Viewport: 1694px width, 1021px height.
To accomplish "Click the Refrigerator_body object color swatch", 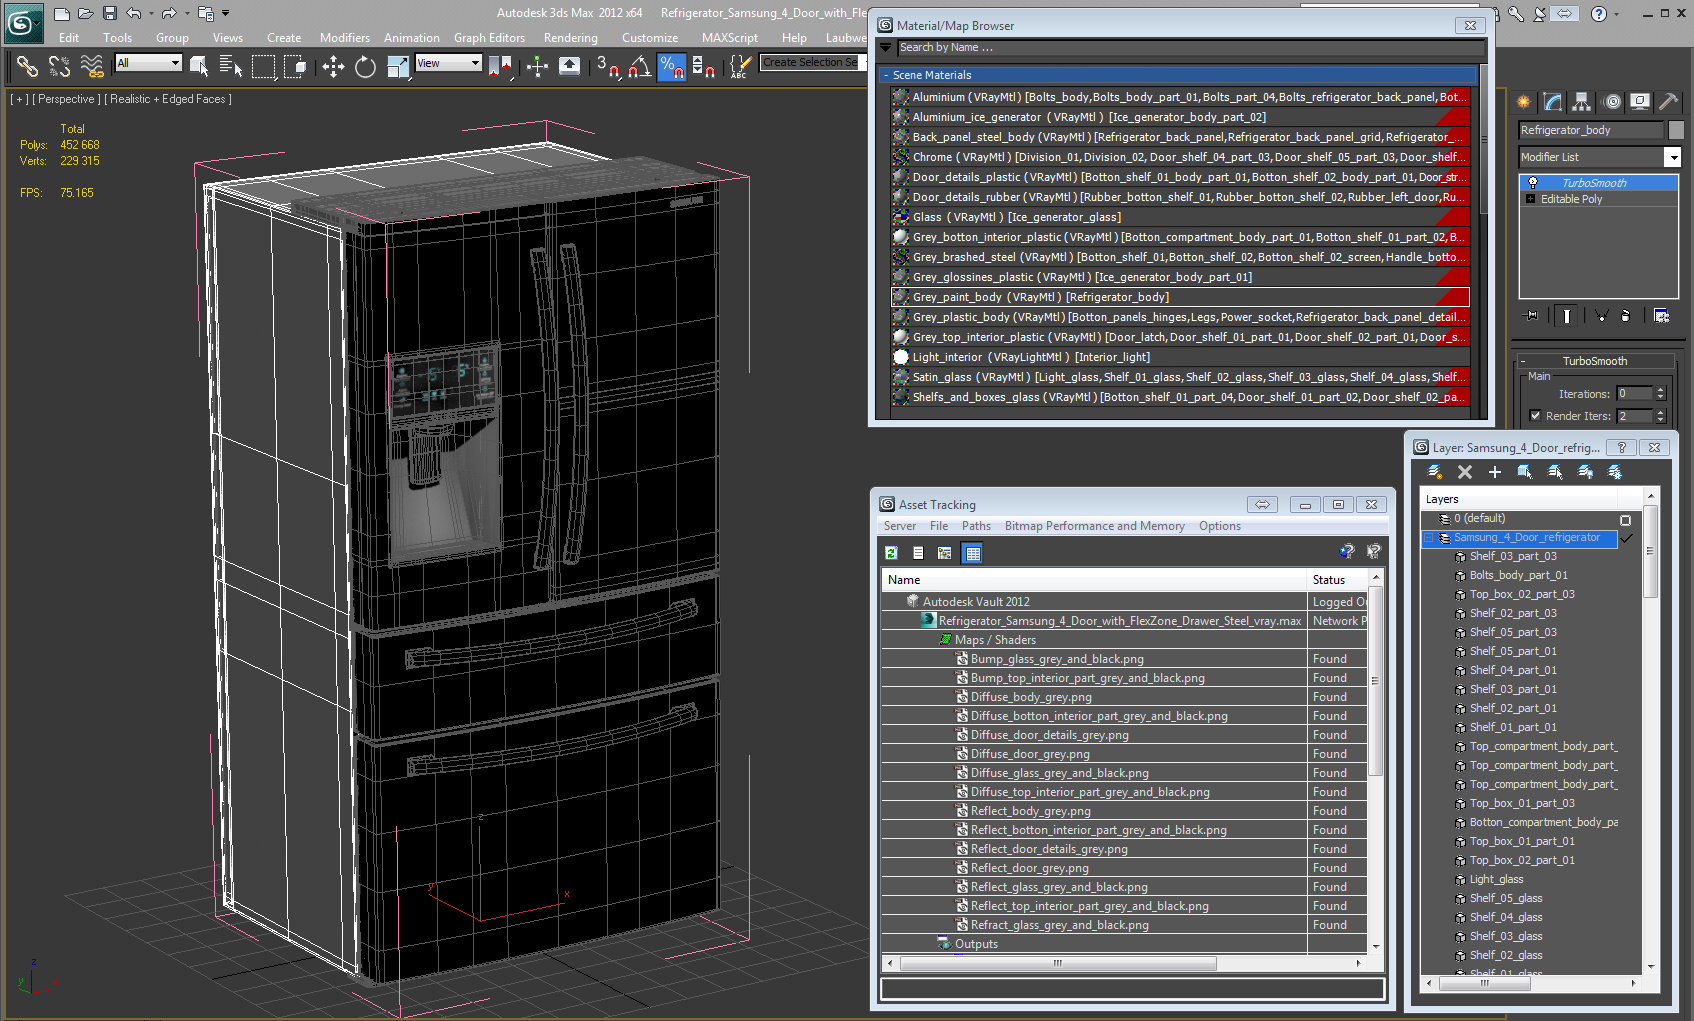I will tap(1676, 130).
